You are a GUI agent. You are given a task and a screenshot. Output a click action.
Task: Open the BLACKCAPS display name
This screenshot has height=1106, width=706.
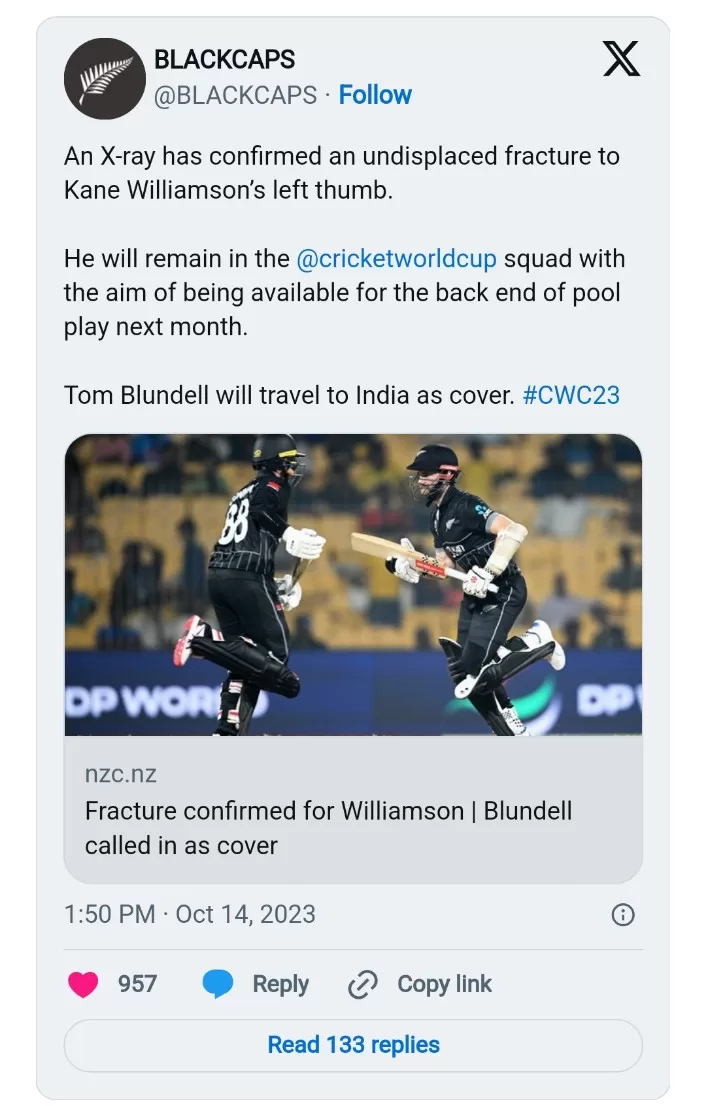click(224, 59)
